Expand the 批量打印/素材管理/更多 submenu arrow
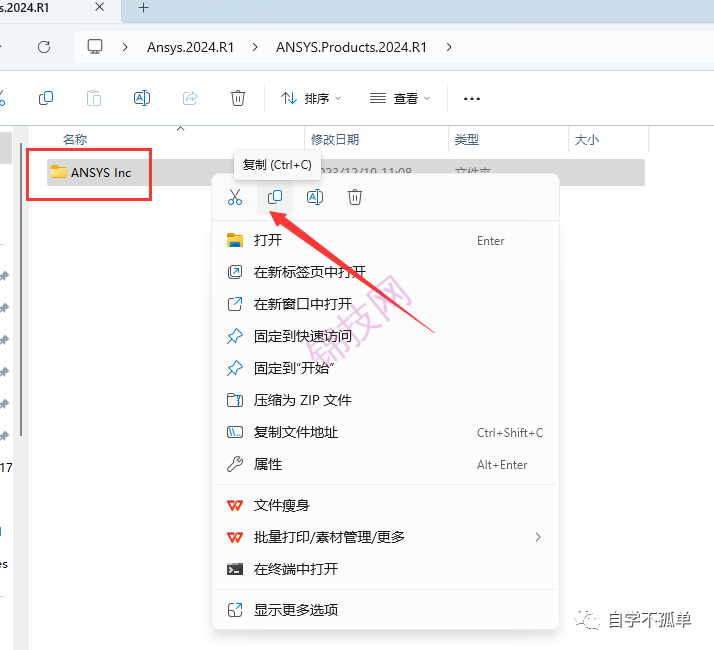Viewport: 714px width, 650px height. coord(538,537)
